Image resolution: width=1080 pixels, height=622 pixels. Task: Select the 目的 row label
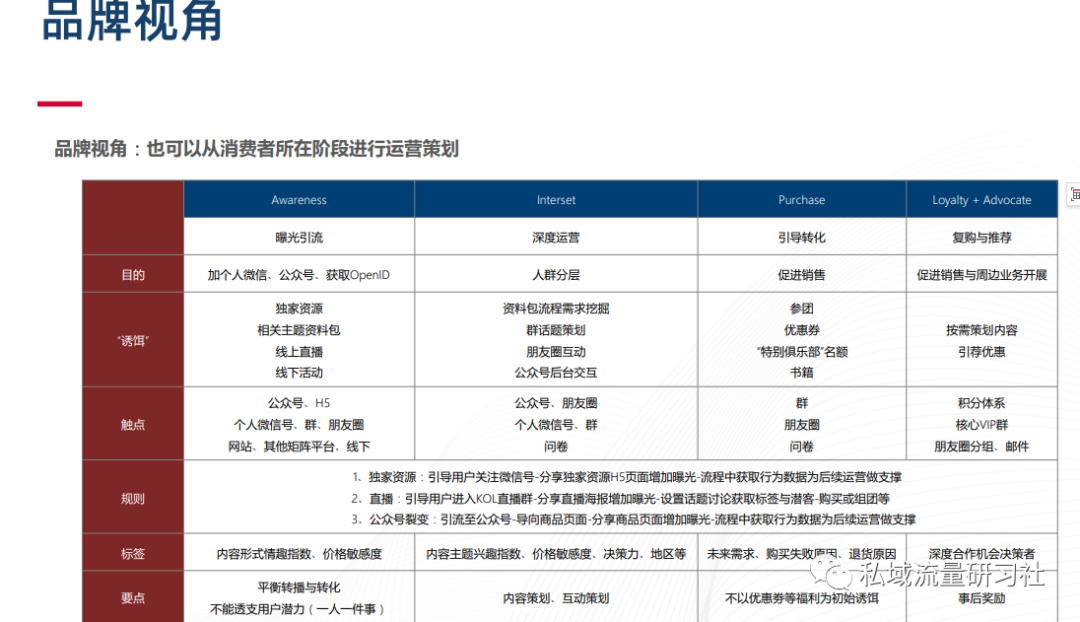click(133, 275)
